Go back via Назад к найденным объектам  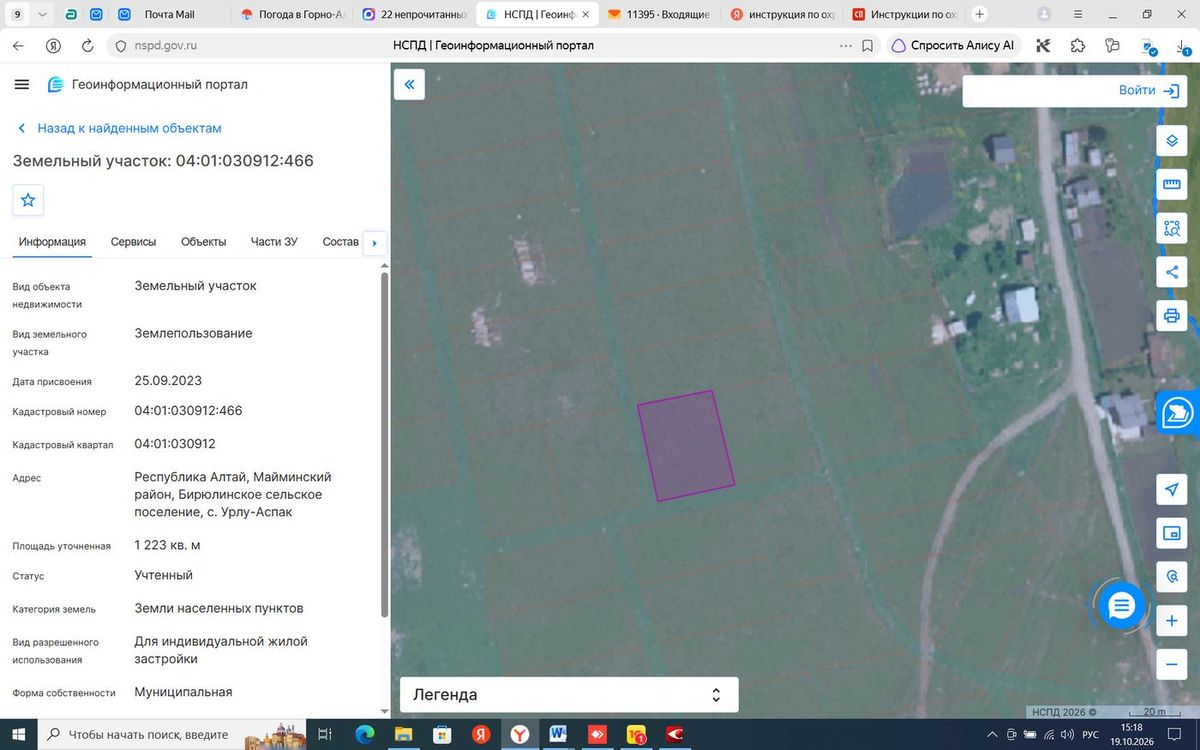[119, 128]
